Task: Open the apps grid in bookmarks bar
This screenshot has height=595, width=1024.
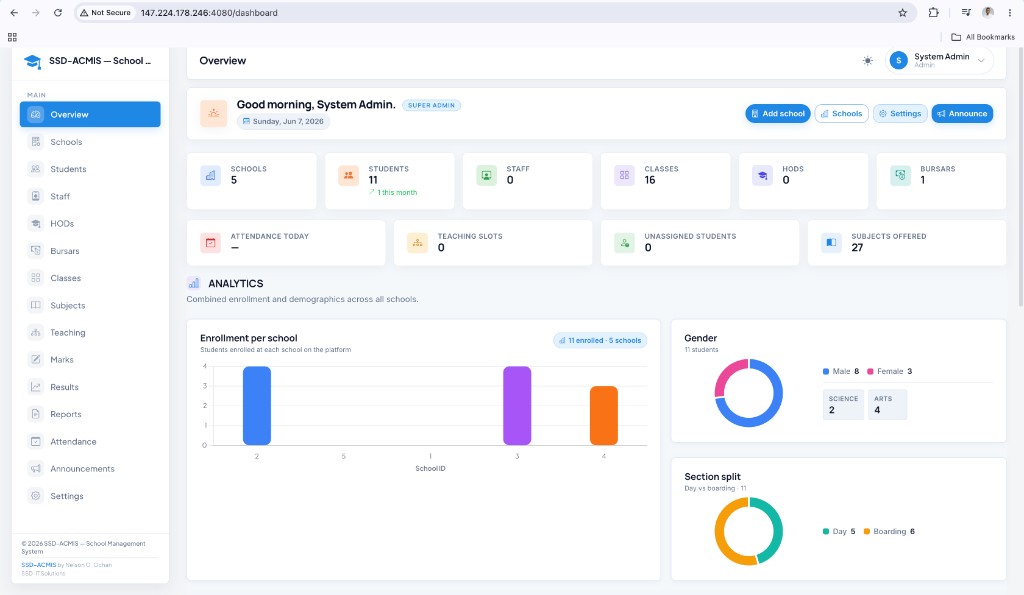Action: tap(12, 37)
